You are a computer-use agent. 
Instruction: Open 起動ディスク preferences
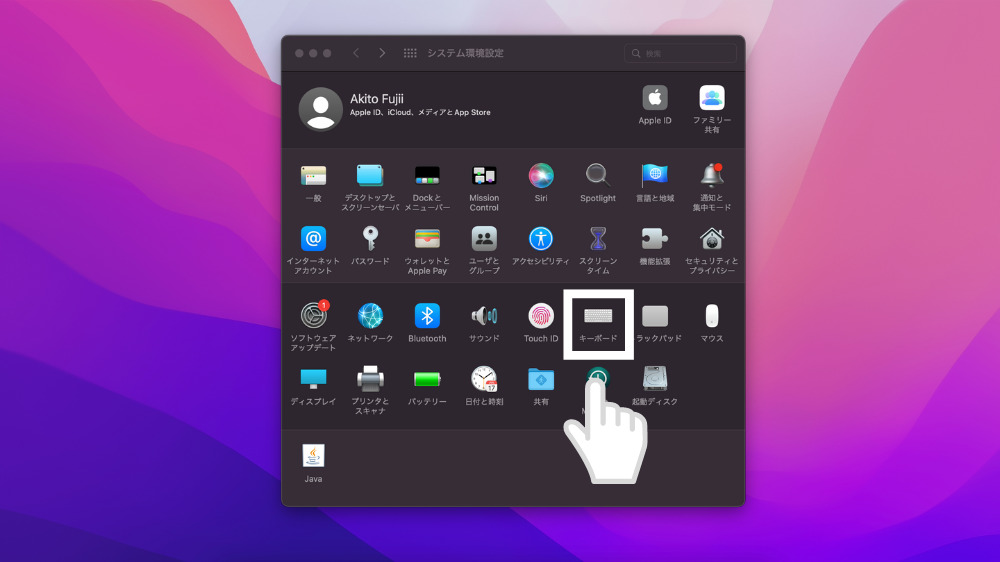655,379
